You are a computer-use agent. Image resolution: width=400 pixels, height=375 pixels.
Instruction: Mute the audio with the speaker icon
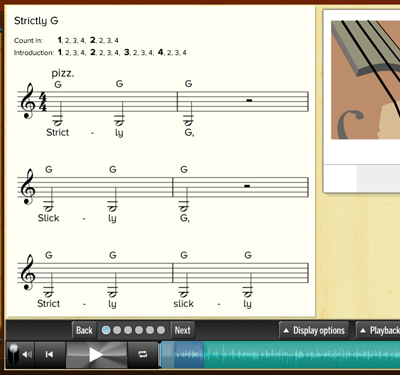tap(27, 354)
